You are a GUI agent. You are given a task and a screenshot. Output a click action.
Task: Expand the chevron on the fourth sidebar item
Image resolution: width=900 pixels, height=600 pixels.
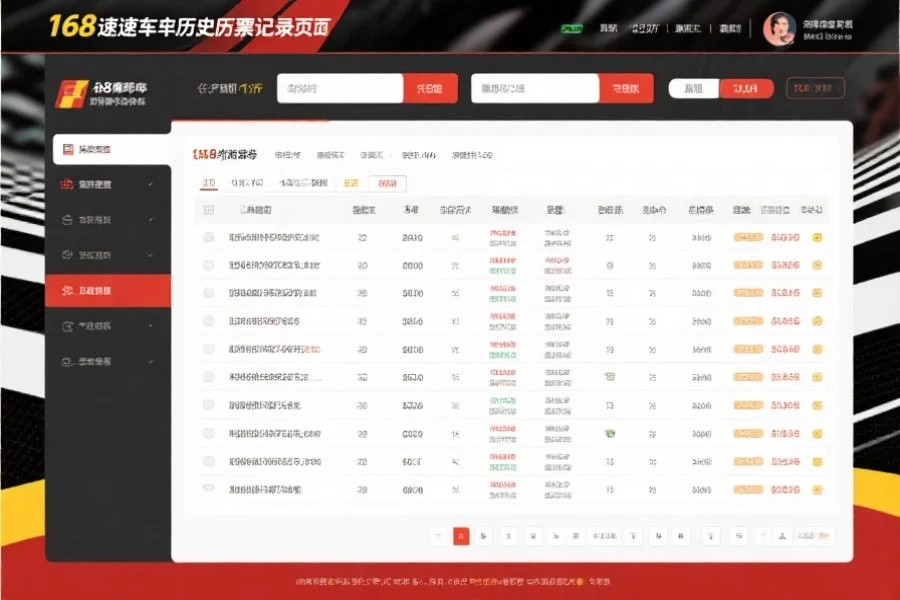(150, 255)
